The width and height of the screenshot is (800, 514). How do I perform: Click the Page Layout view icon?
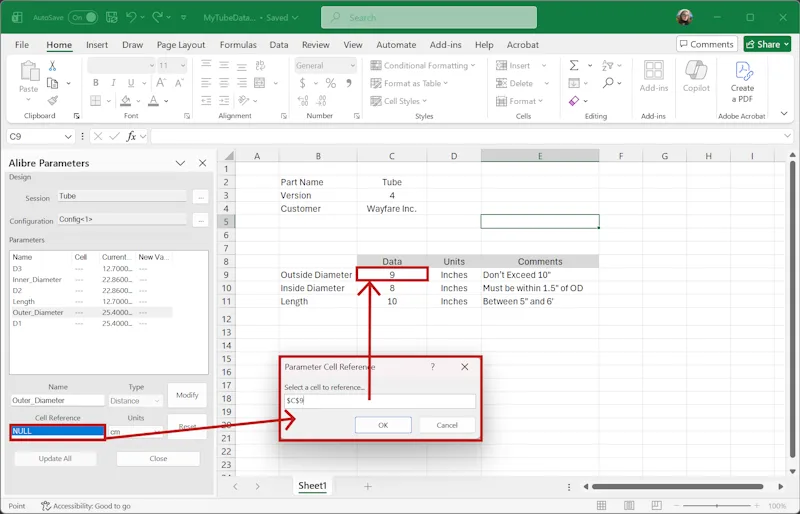629,506
